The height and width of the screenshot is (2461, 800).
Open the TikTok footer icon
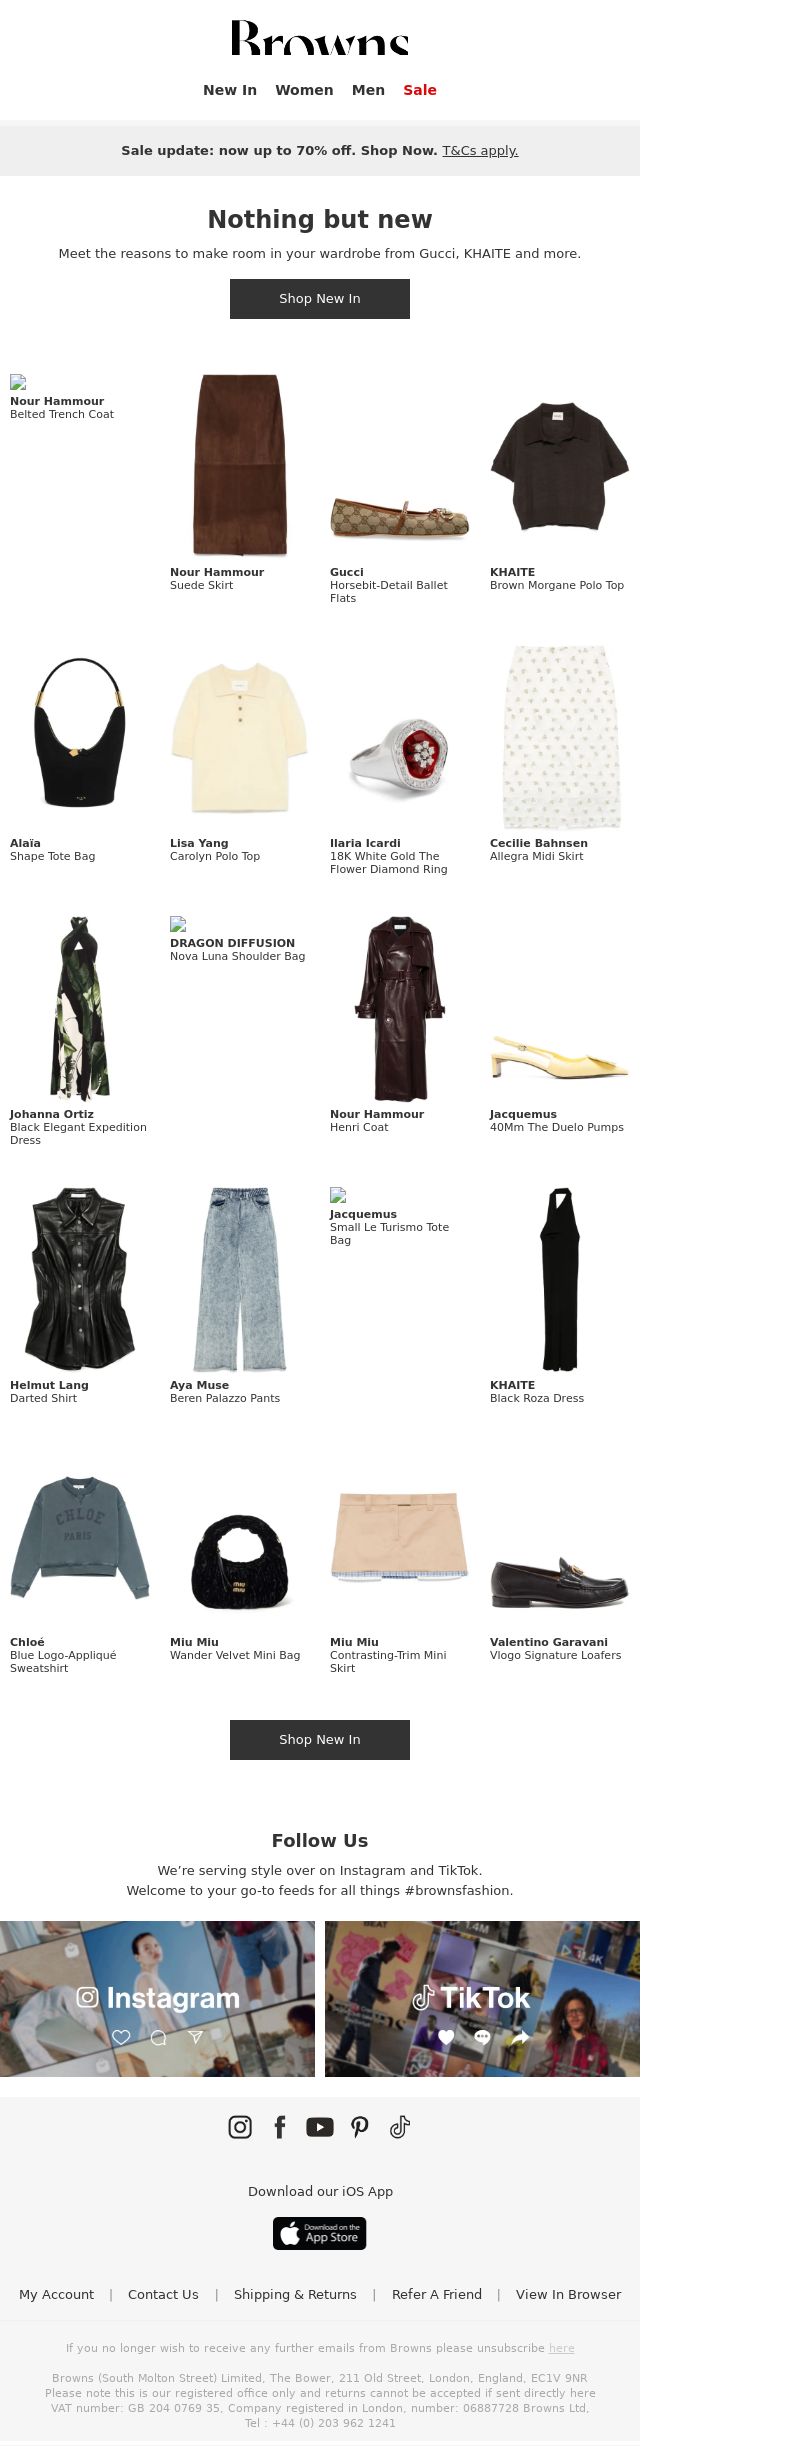(x=400, y=2127)
